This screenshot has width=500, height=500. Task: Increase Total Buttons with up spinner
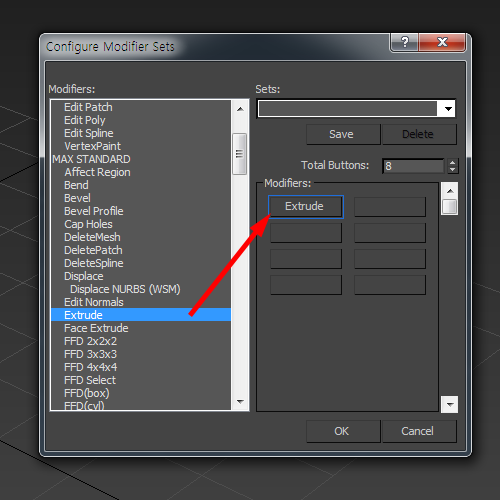click(x=452, y=162)
